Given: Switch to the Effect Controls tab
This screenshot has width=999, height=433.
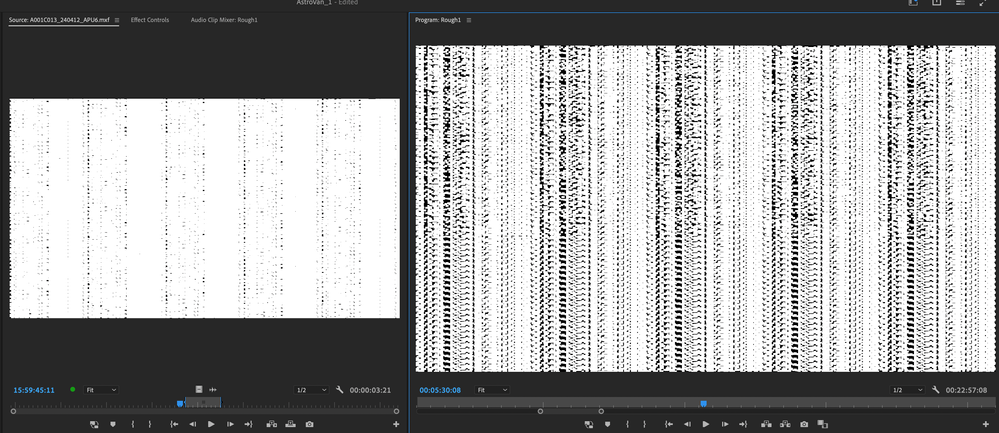Looking at the screenshot, I should point(150,20).
